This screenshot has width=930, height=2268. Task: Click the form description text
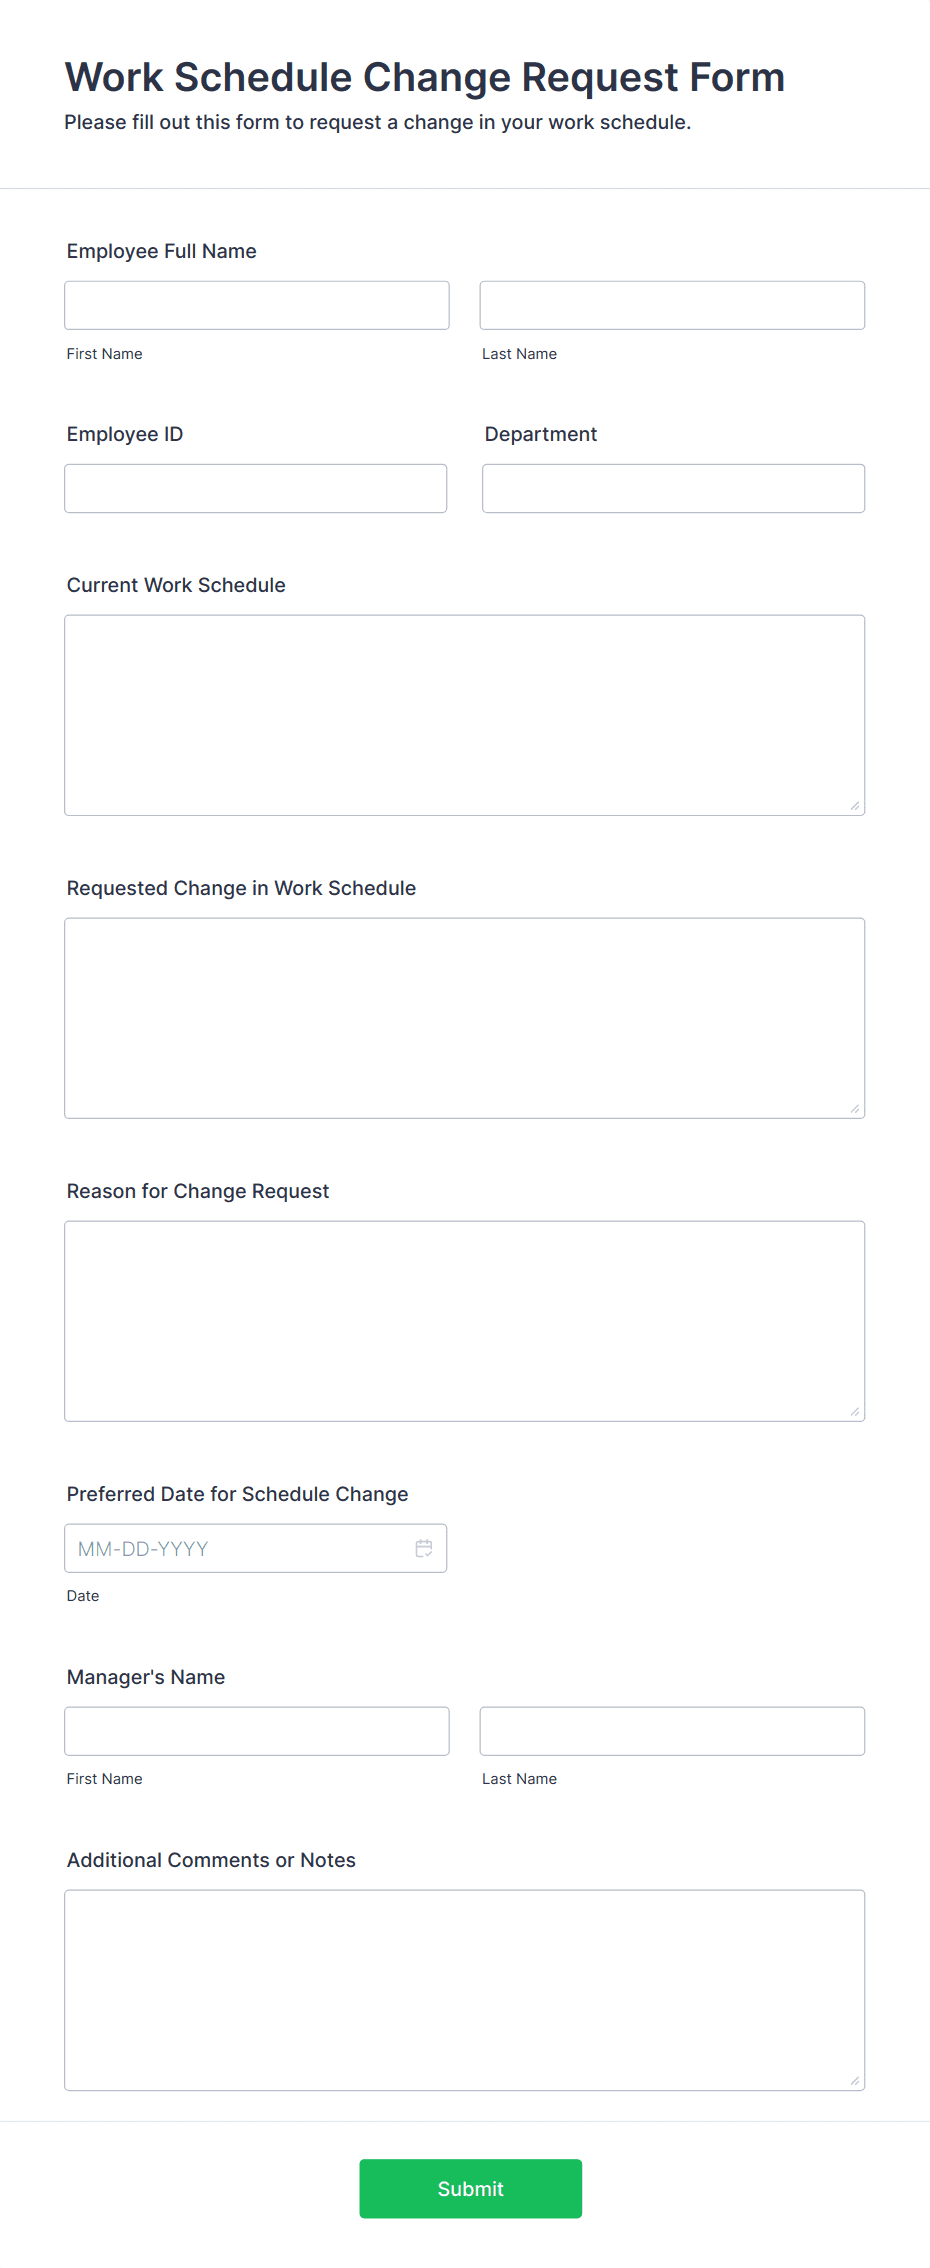click(x=377, y=122)
